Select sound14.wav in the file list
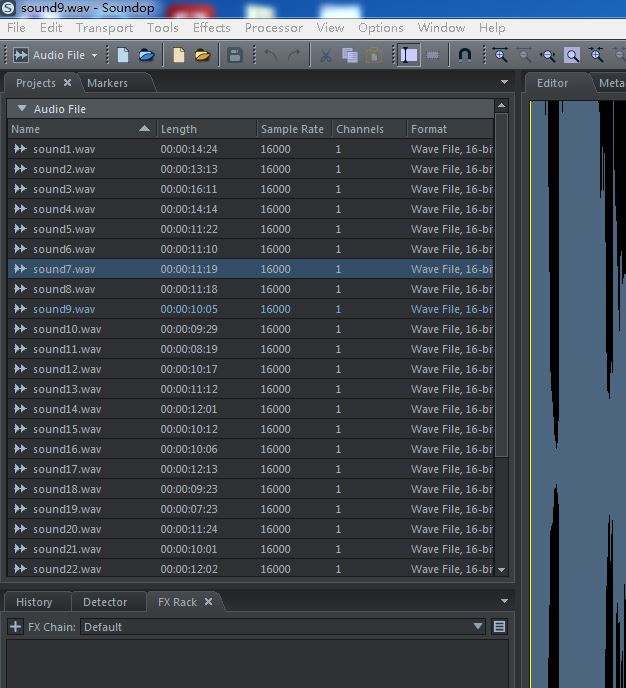626x688 pixels. (68, 409)
